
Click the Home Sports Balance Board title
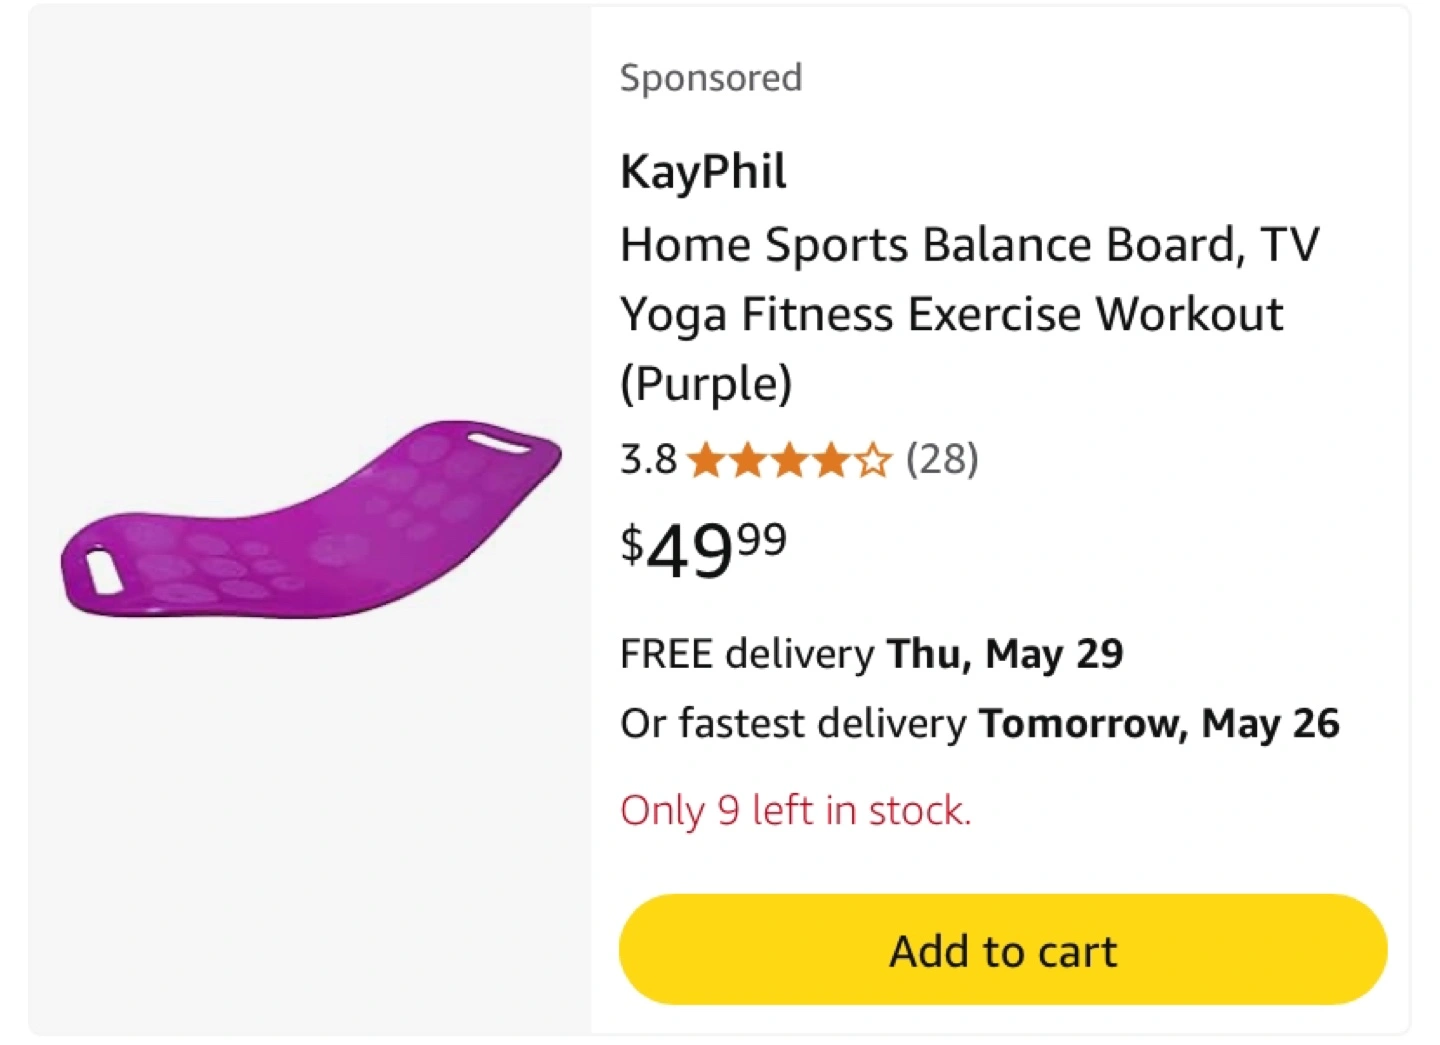[969, 314]
